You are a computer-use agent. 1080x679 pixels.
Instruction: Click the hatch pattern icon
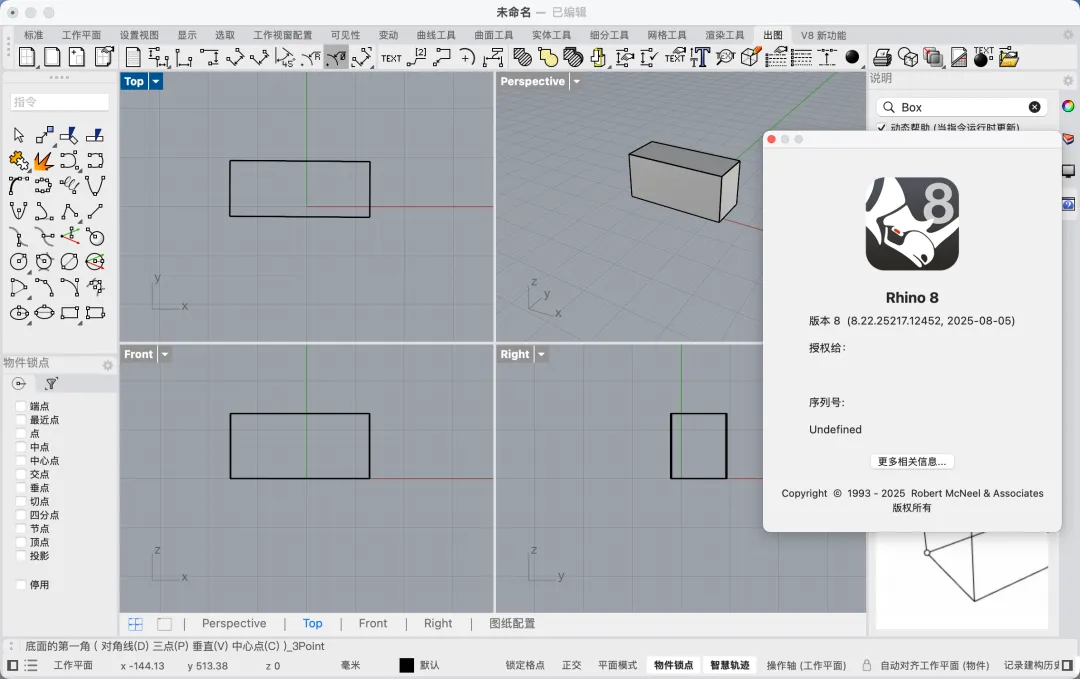coord(523,58)
